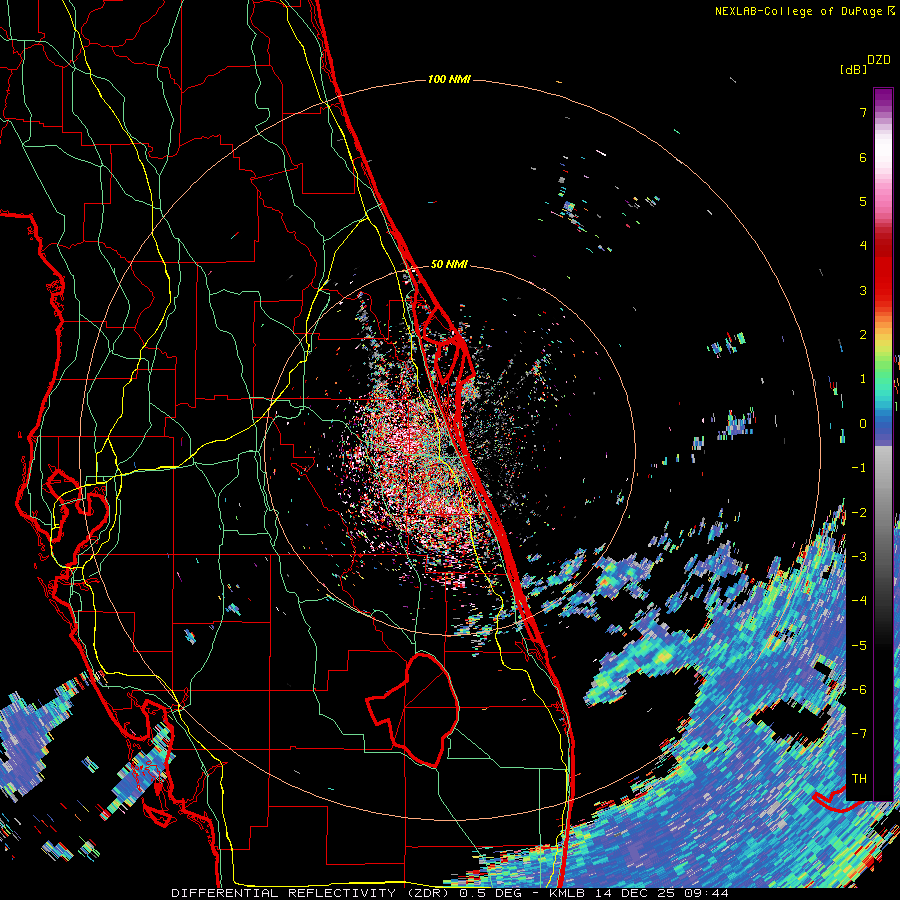Screen dimensions: 900x900
Task: Click the "-6" tick on color scale
Action: 859,689
